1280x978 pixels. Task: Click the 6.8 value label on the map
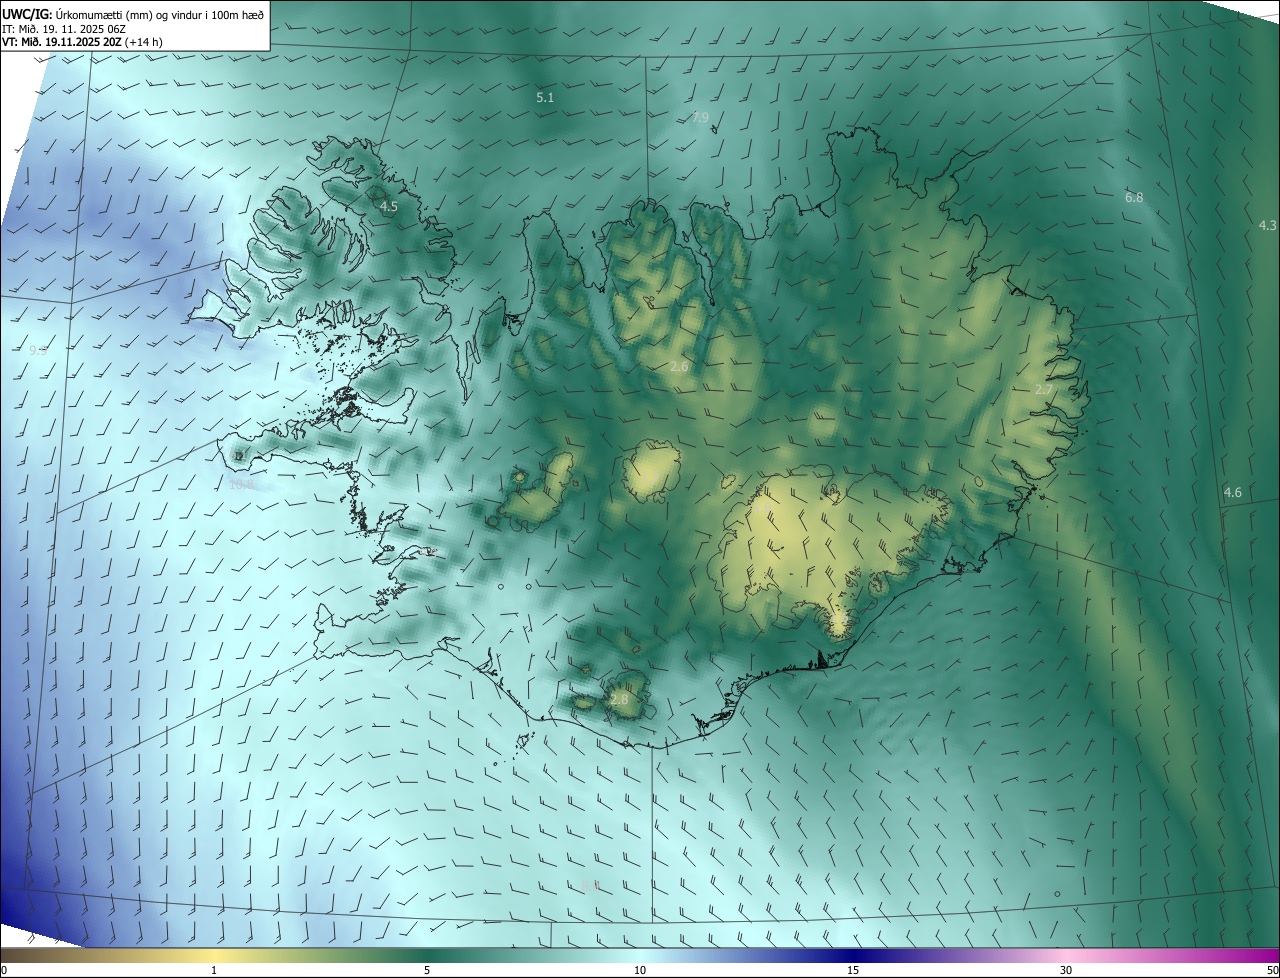point(1134,198)
